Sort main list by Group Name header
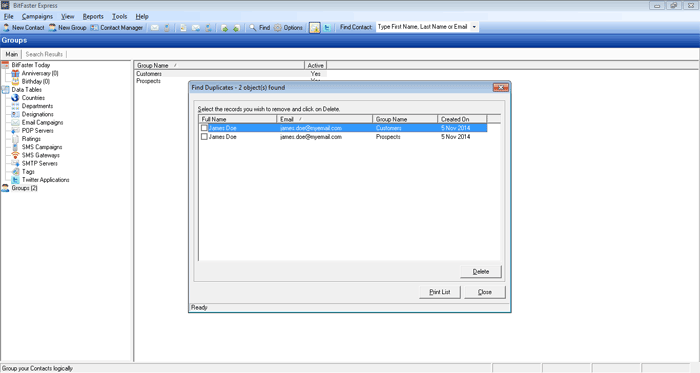 pyautogui.click(x=219, y=65)
